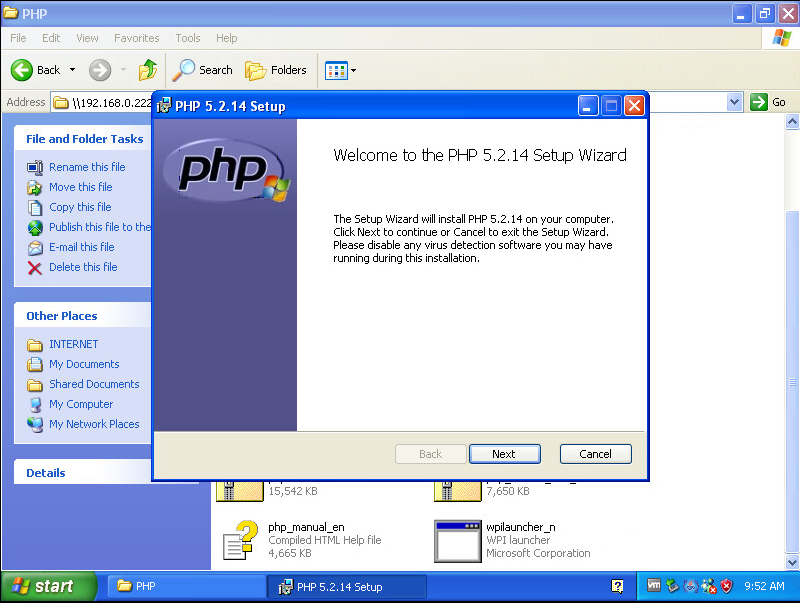Open the View menu

(87, 38)
